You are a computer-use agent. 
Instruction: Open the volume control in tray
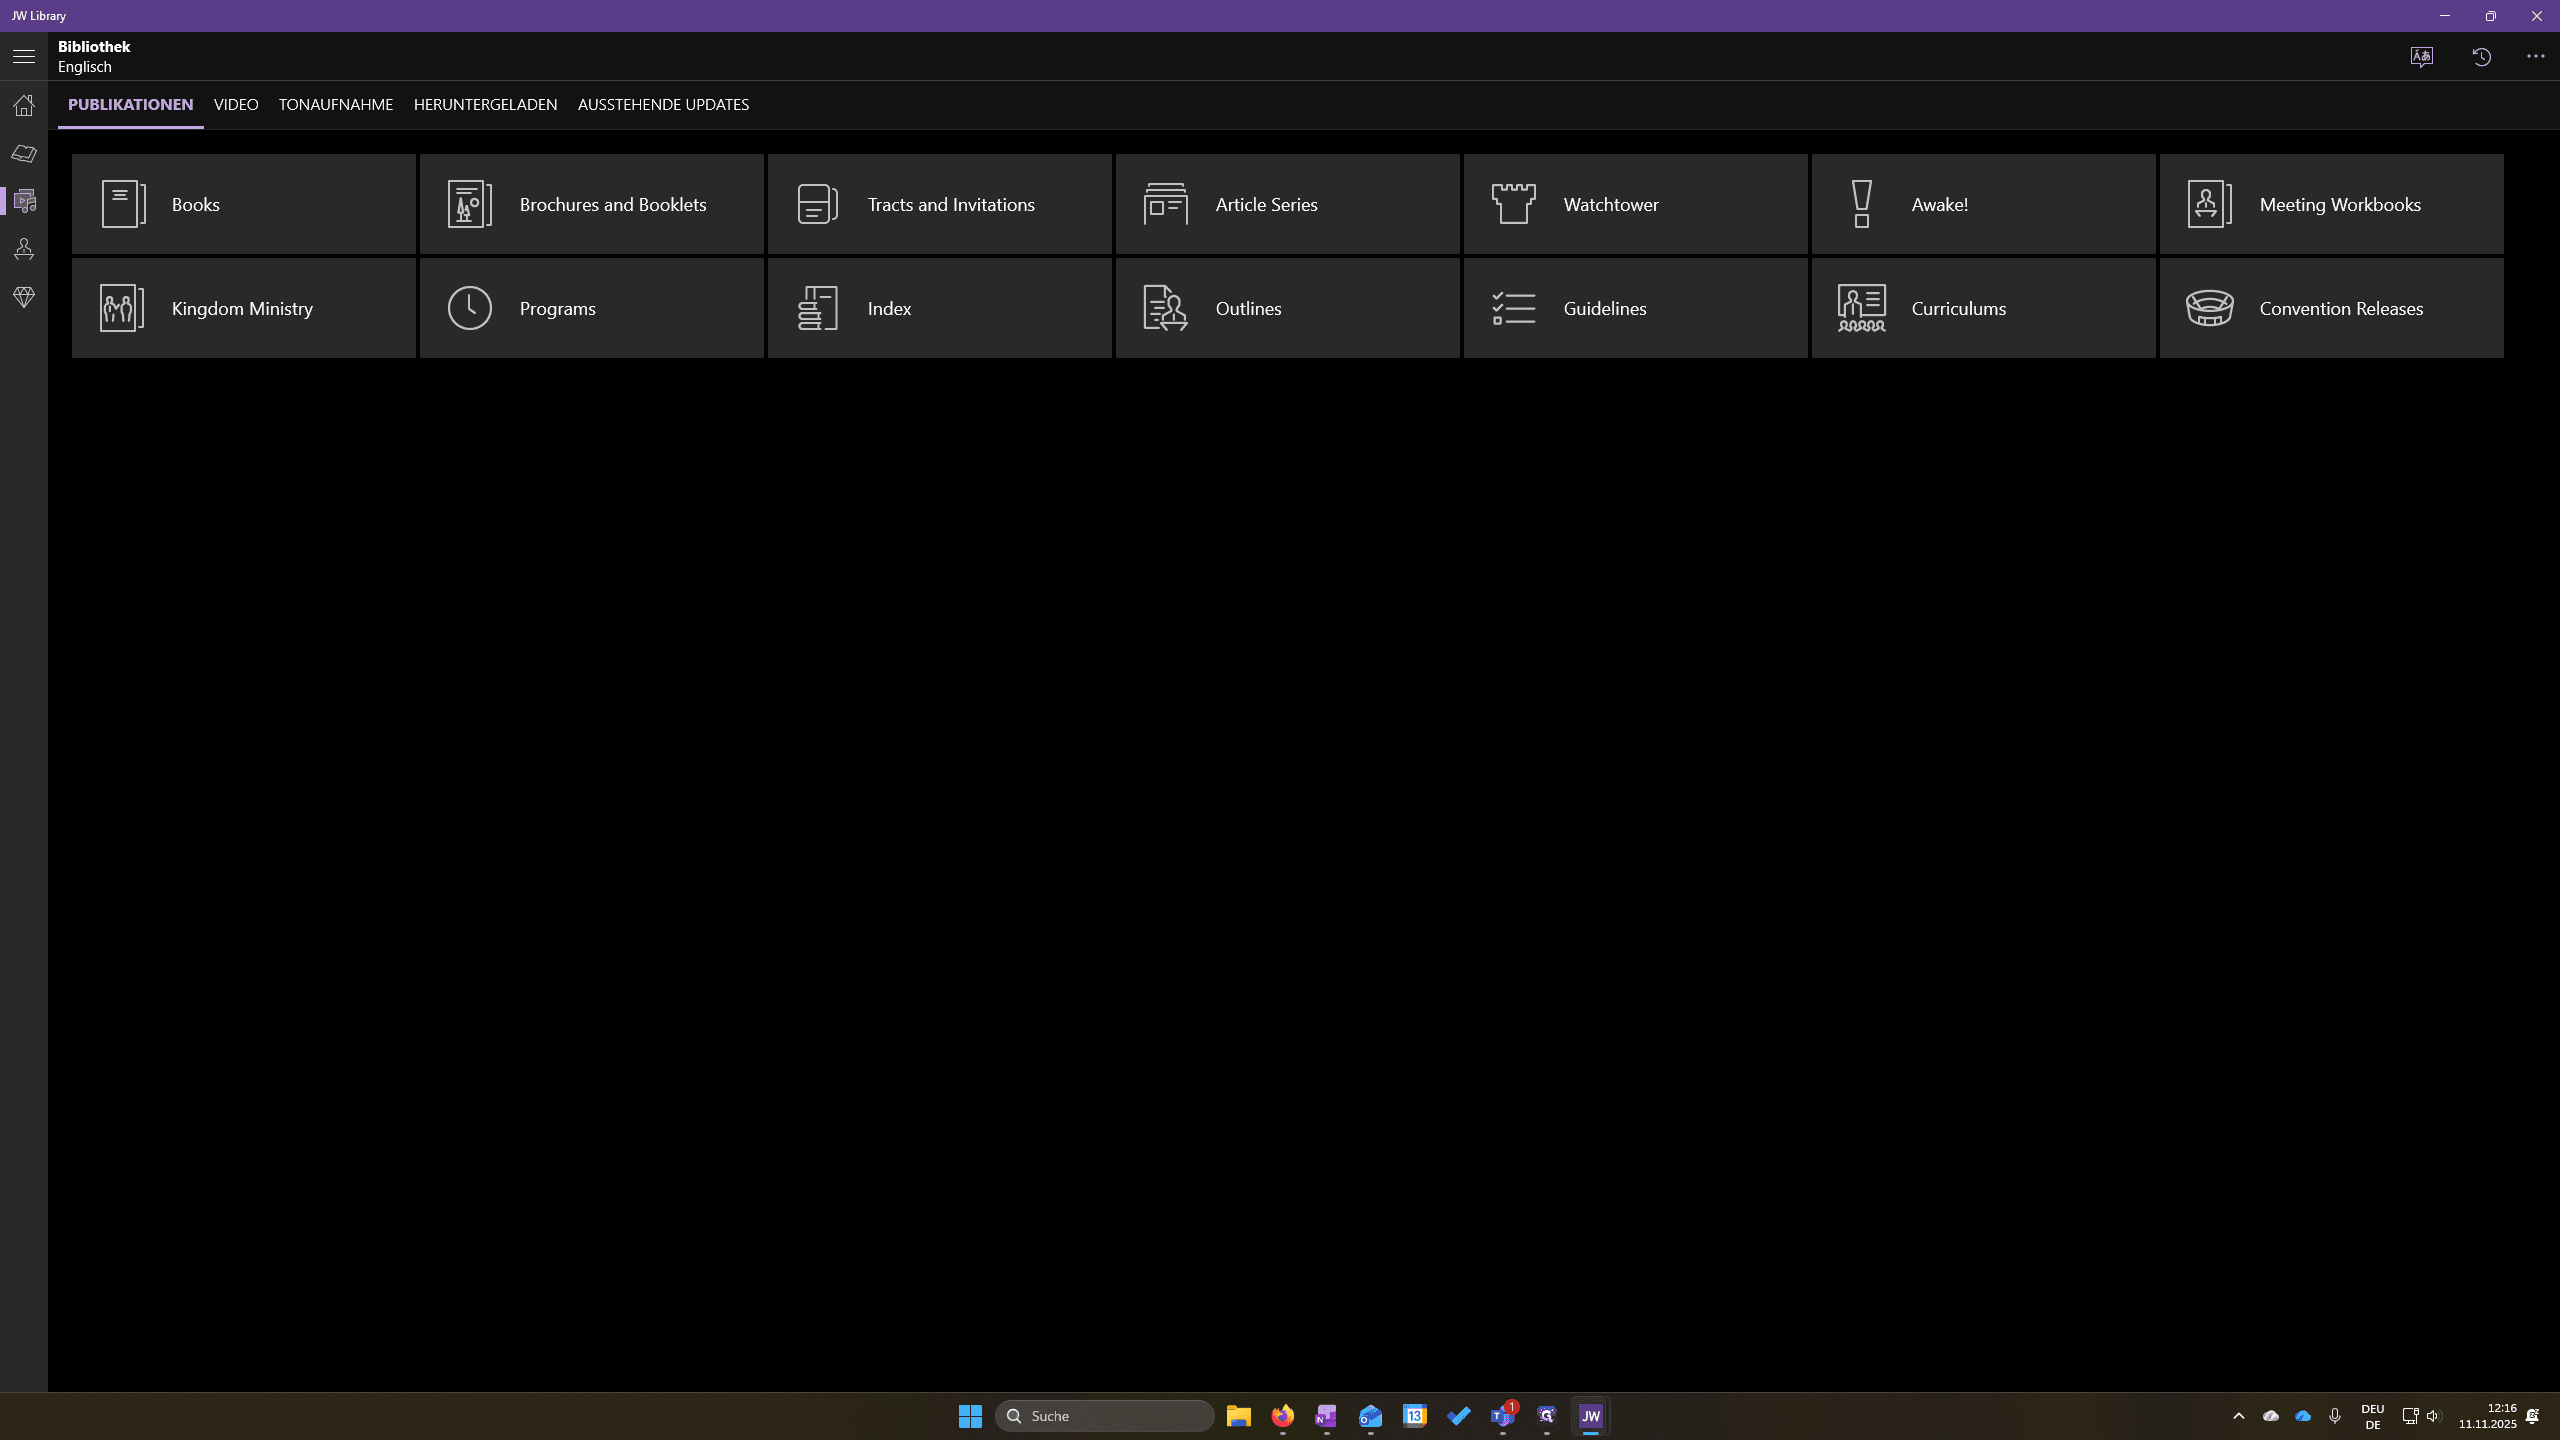[x=2434, y=1416]
